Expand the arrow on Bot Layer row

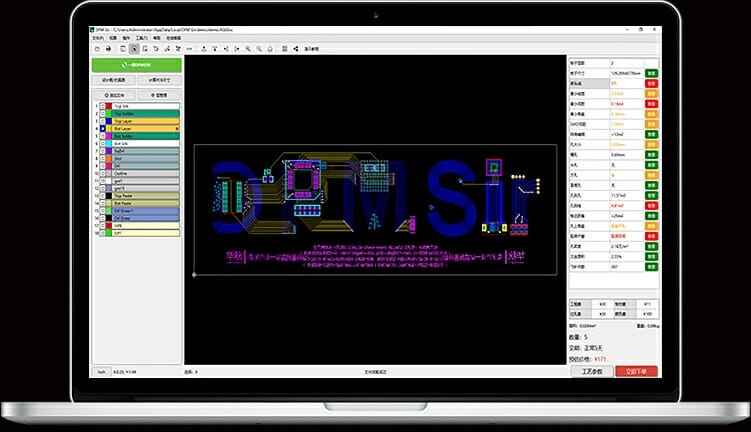pos(177,128)
